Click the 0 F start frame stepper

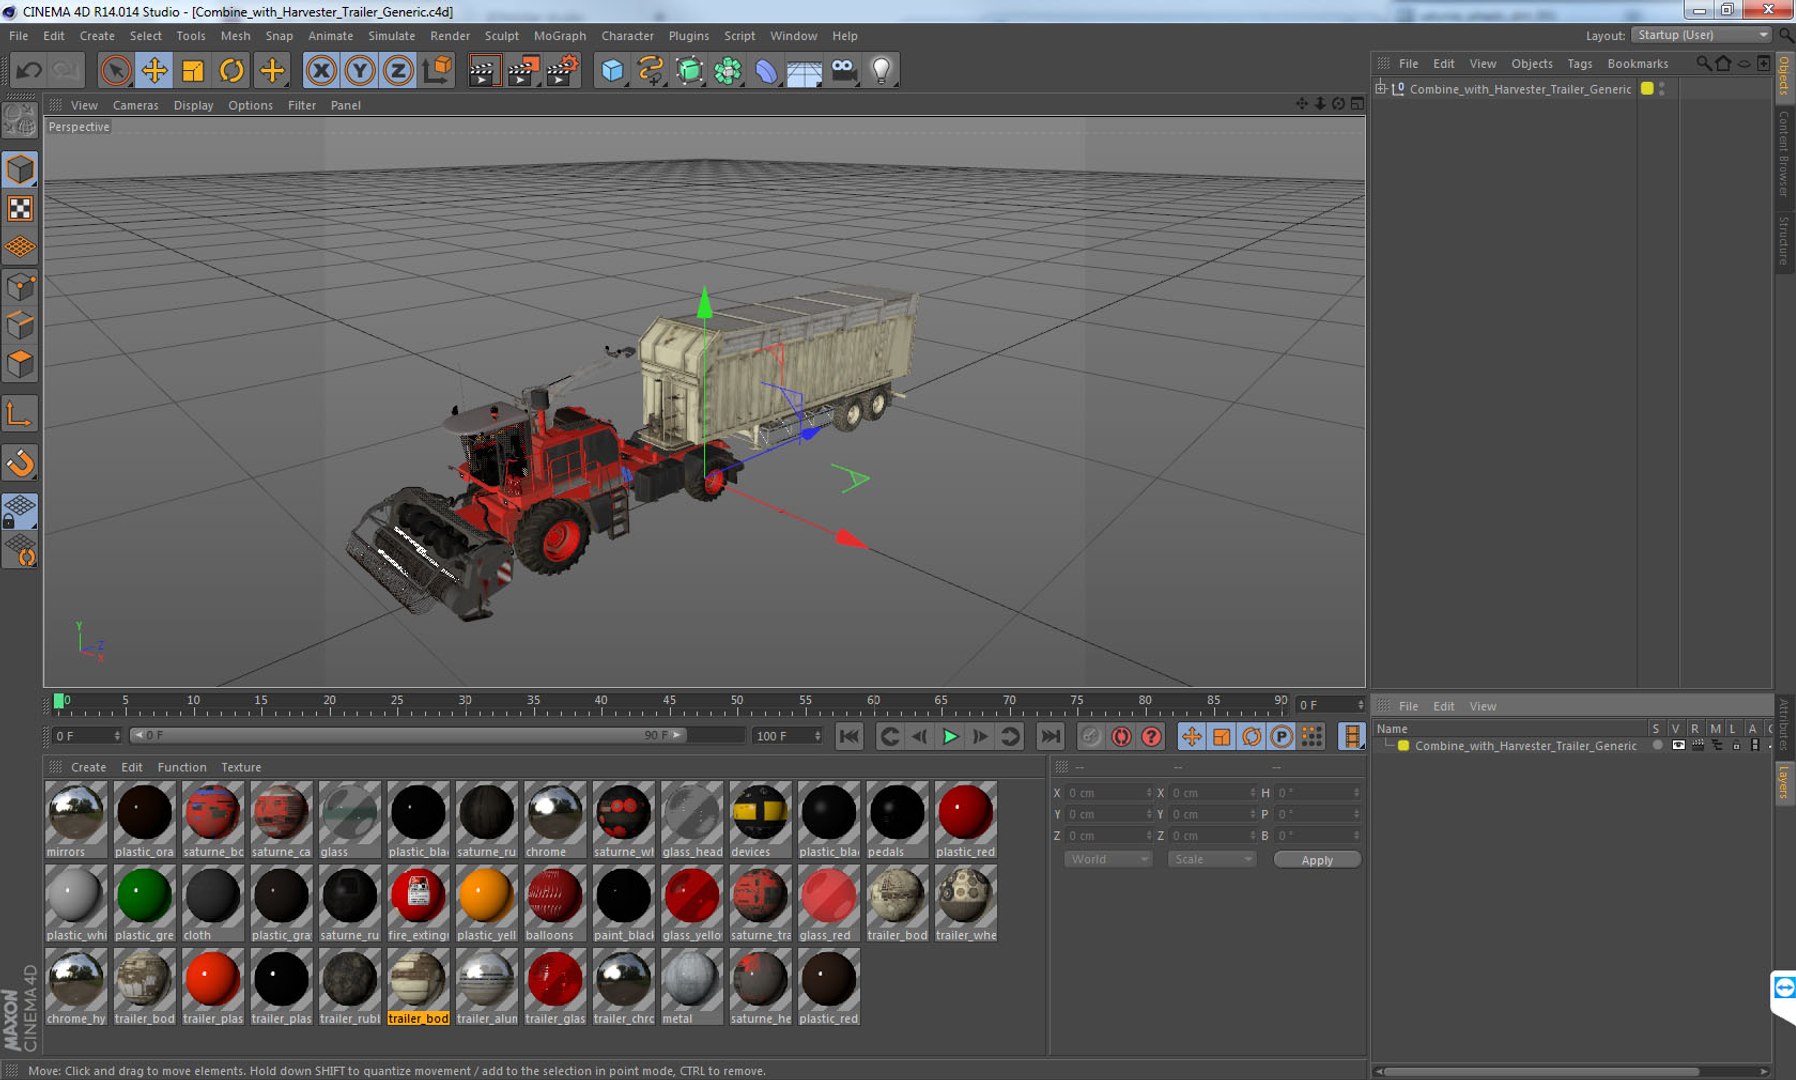(117, 736)
